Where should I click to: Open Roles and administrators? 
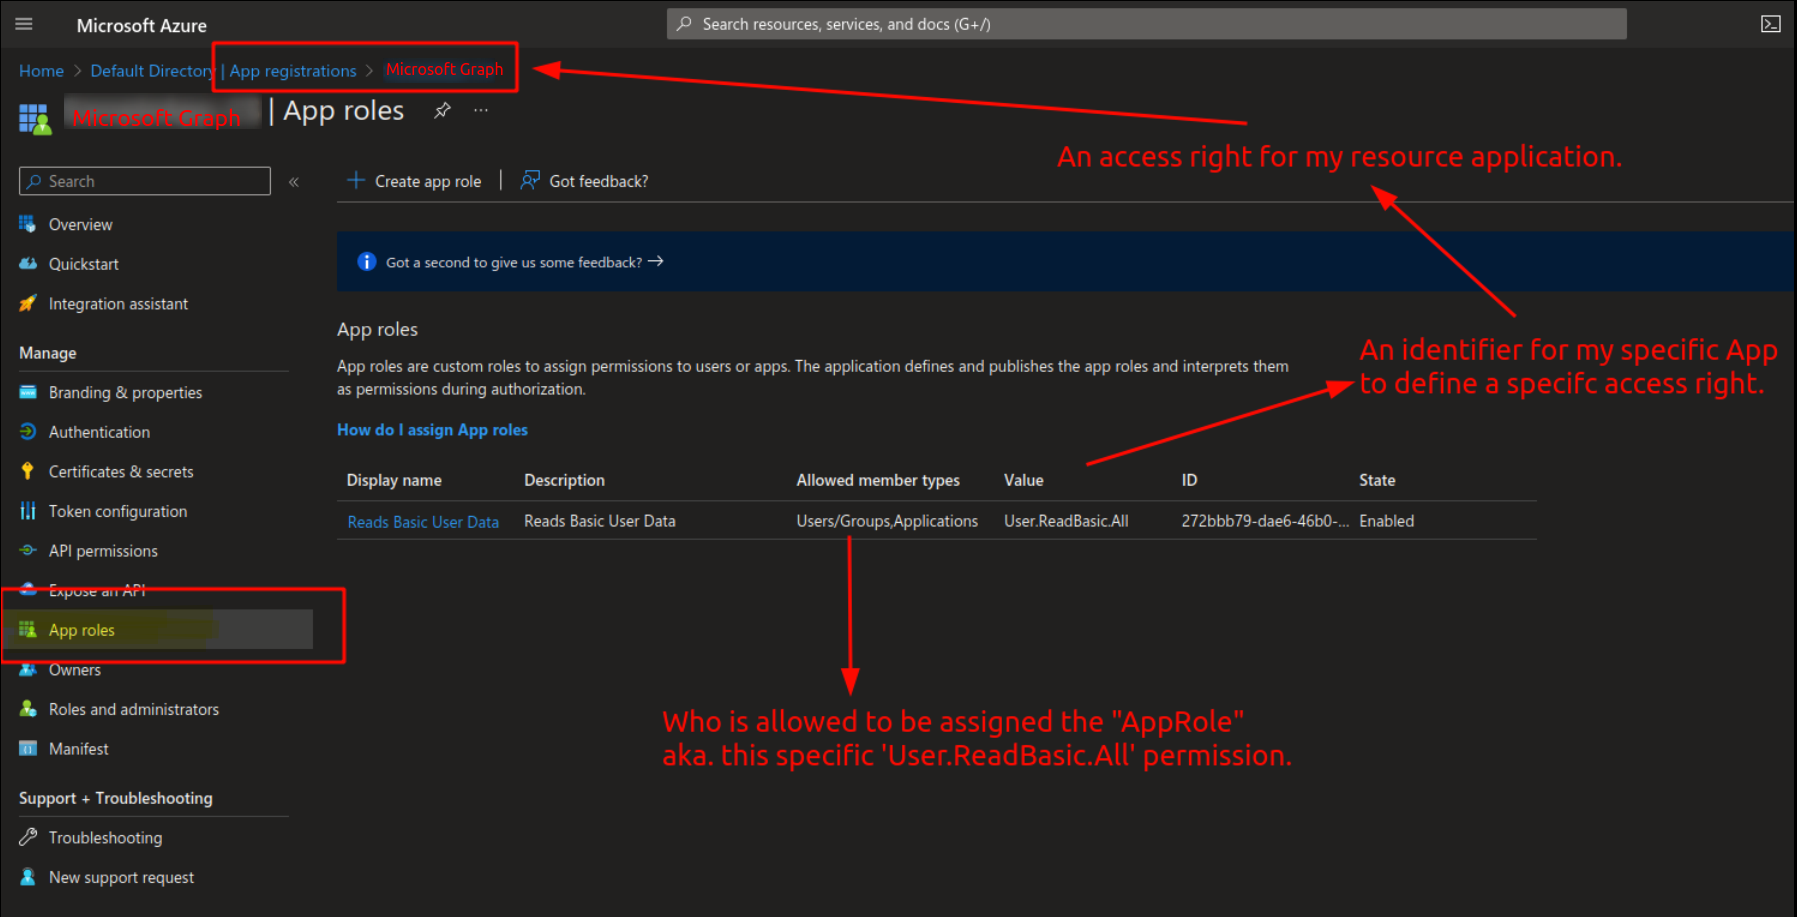click(134, 708)
